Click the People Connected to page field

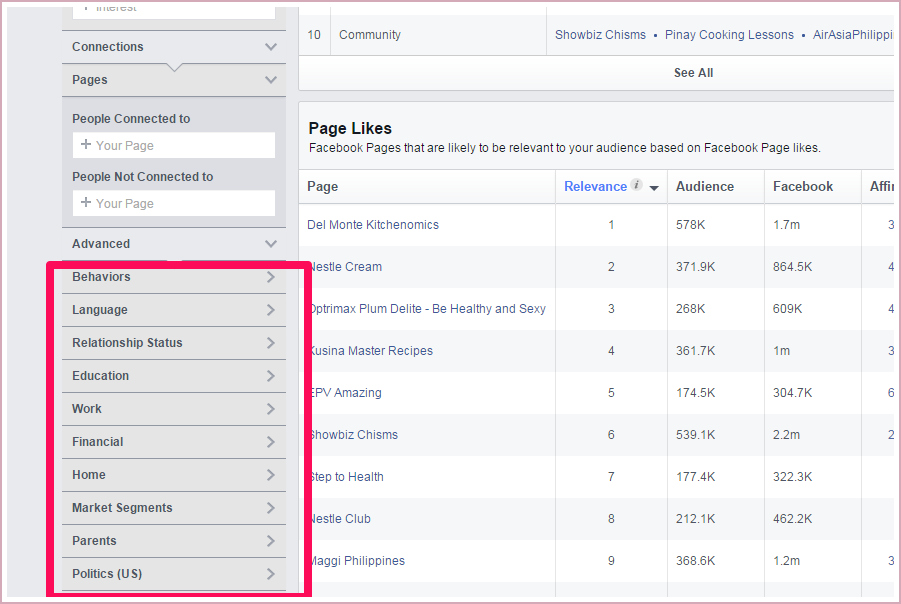pyautogui.click(x=174, y=146)
